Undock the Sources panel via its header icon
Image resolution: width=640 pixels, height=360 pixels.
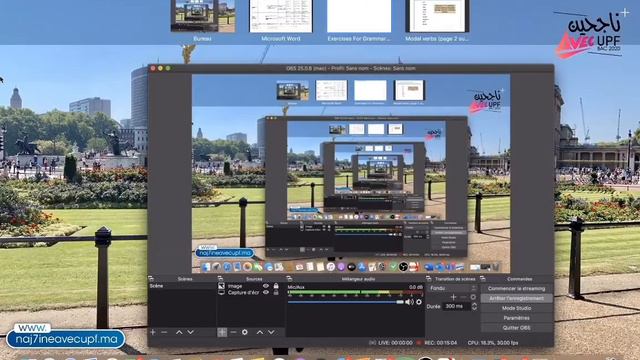220,279
